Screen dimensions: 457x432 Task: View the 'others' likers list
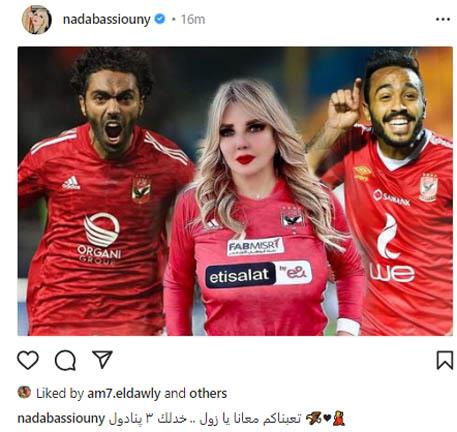[x=208, y=394]
